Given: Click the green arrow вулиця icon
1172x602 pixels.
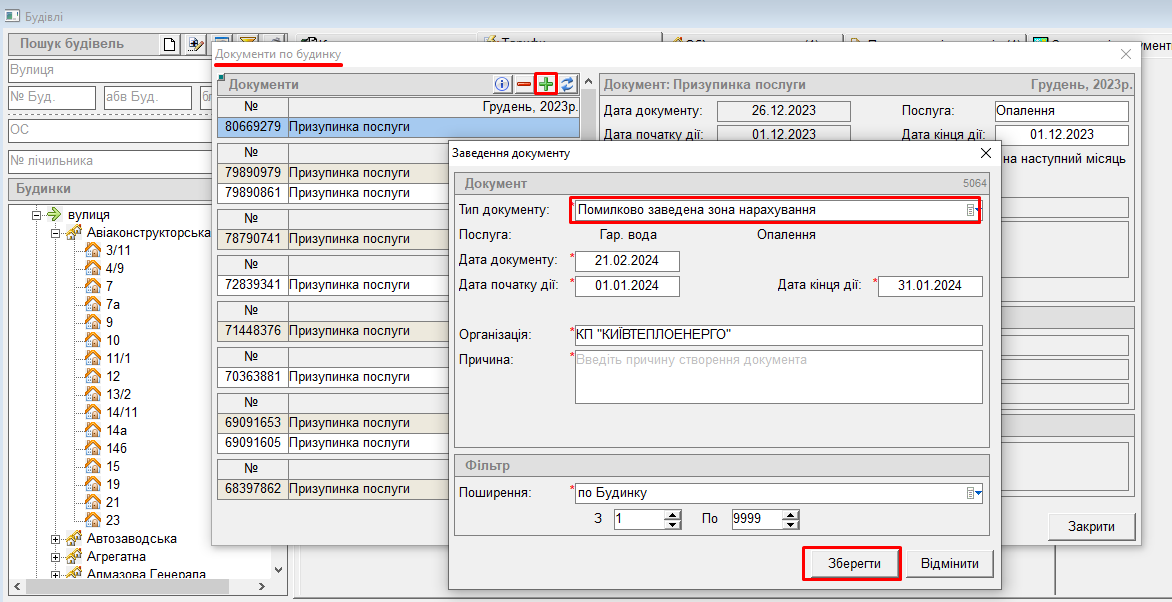Looking at the screenshot, I should [54, 214].
